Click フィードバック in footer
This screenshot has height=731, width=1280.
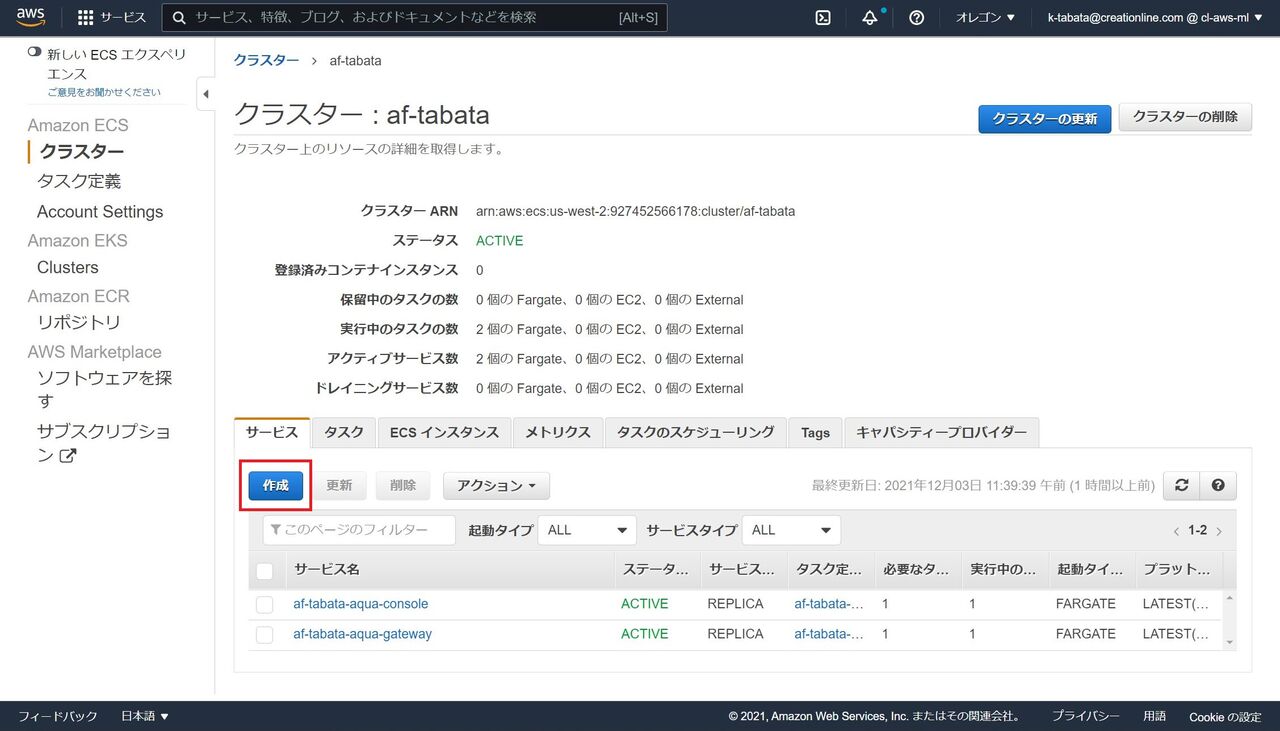pyautogui.click(x=58, y=716)
